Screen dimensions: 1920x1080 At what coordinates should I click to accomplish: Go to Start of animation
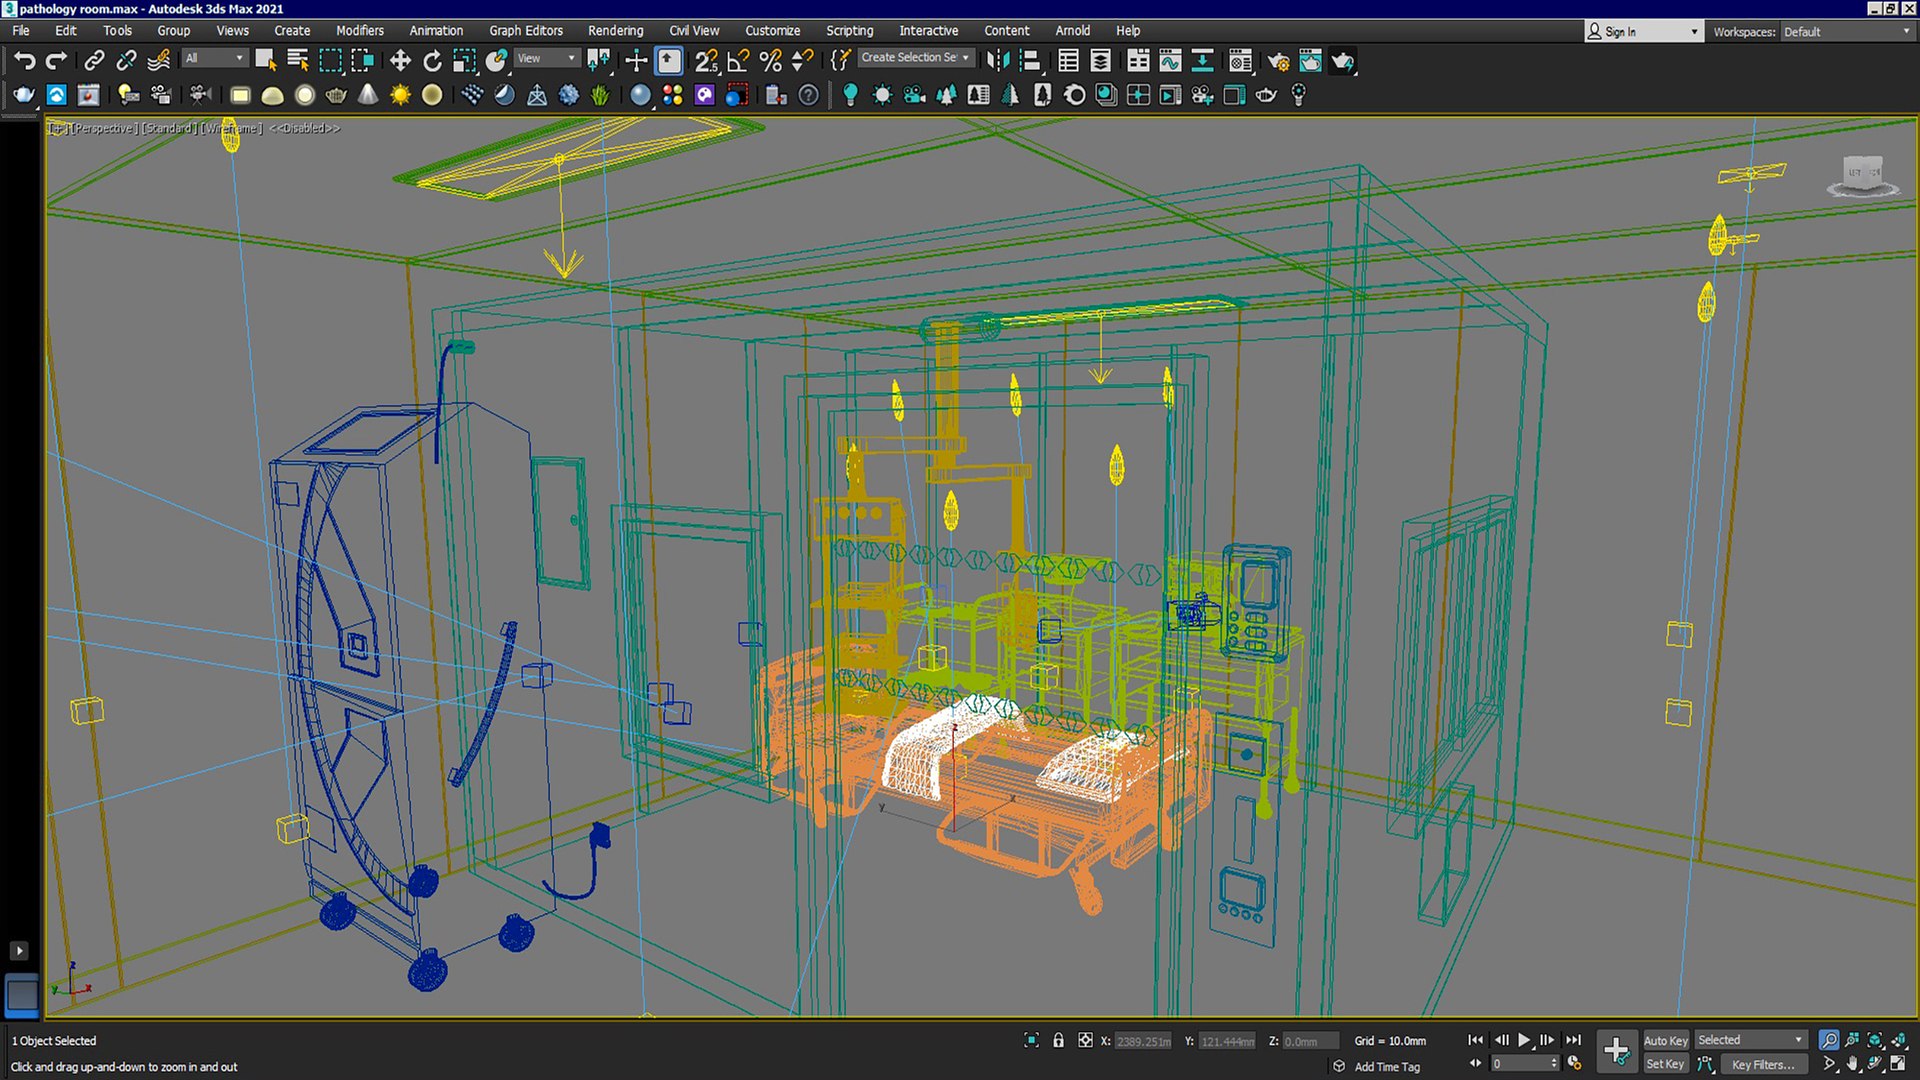click(x=1475, y=1041)
